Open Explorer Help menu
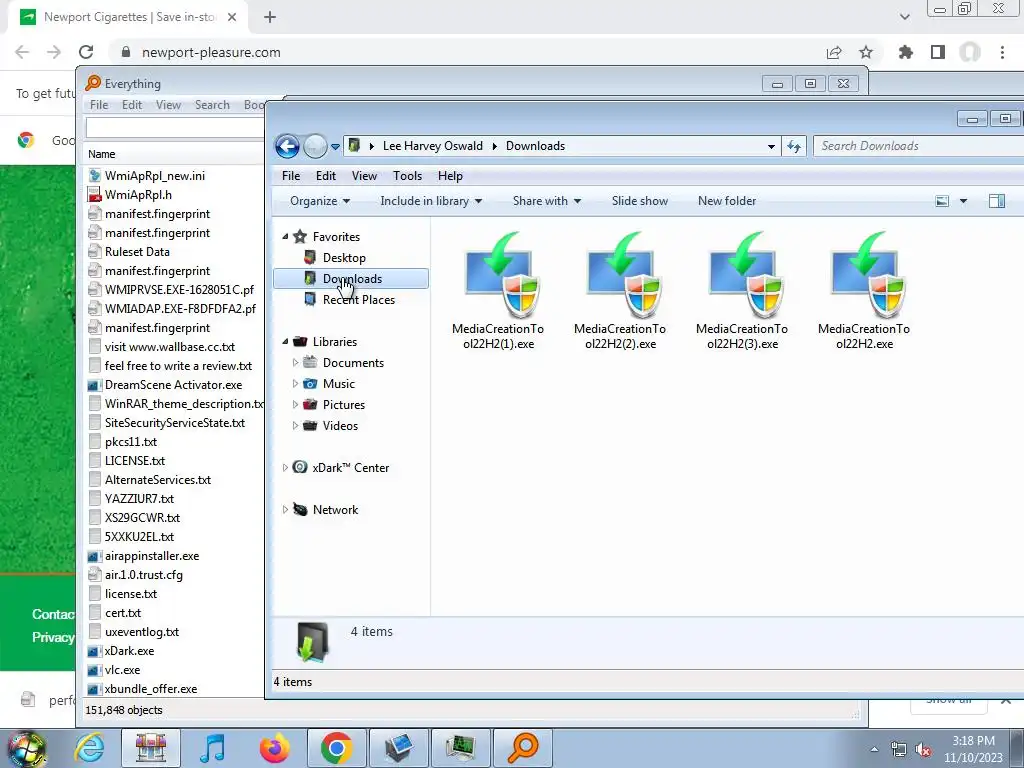The image size is (1024, 768). [450, 176]
